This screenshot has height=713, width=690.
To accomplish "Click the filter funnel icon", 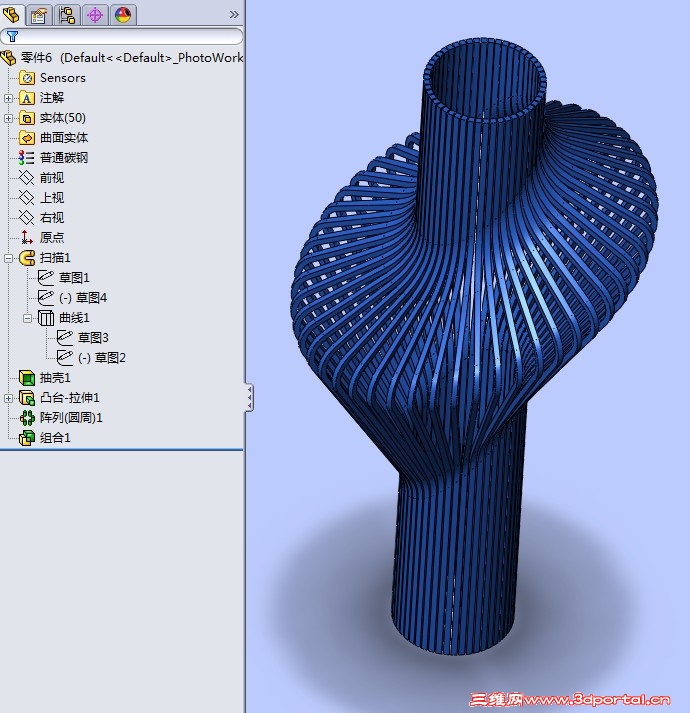I will coord(12,36).
